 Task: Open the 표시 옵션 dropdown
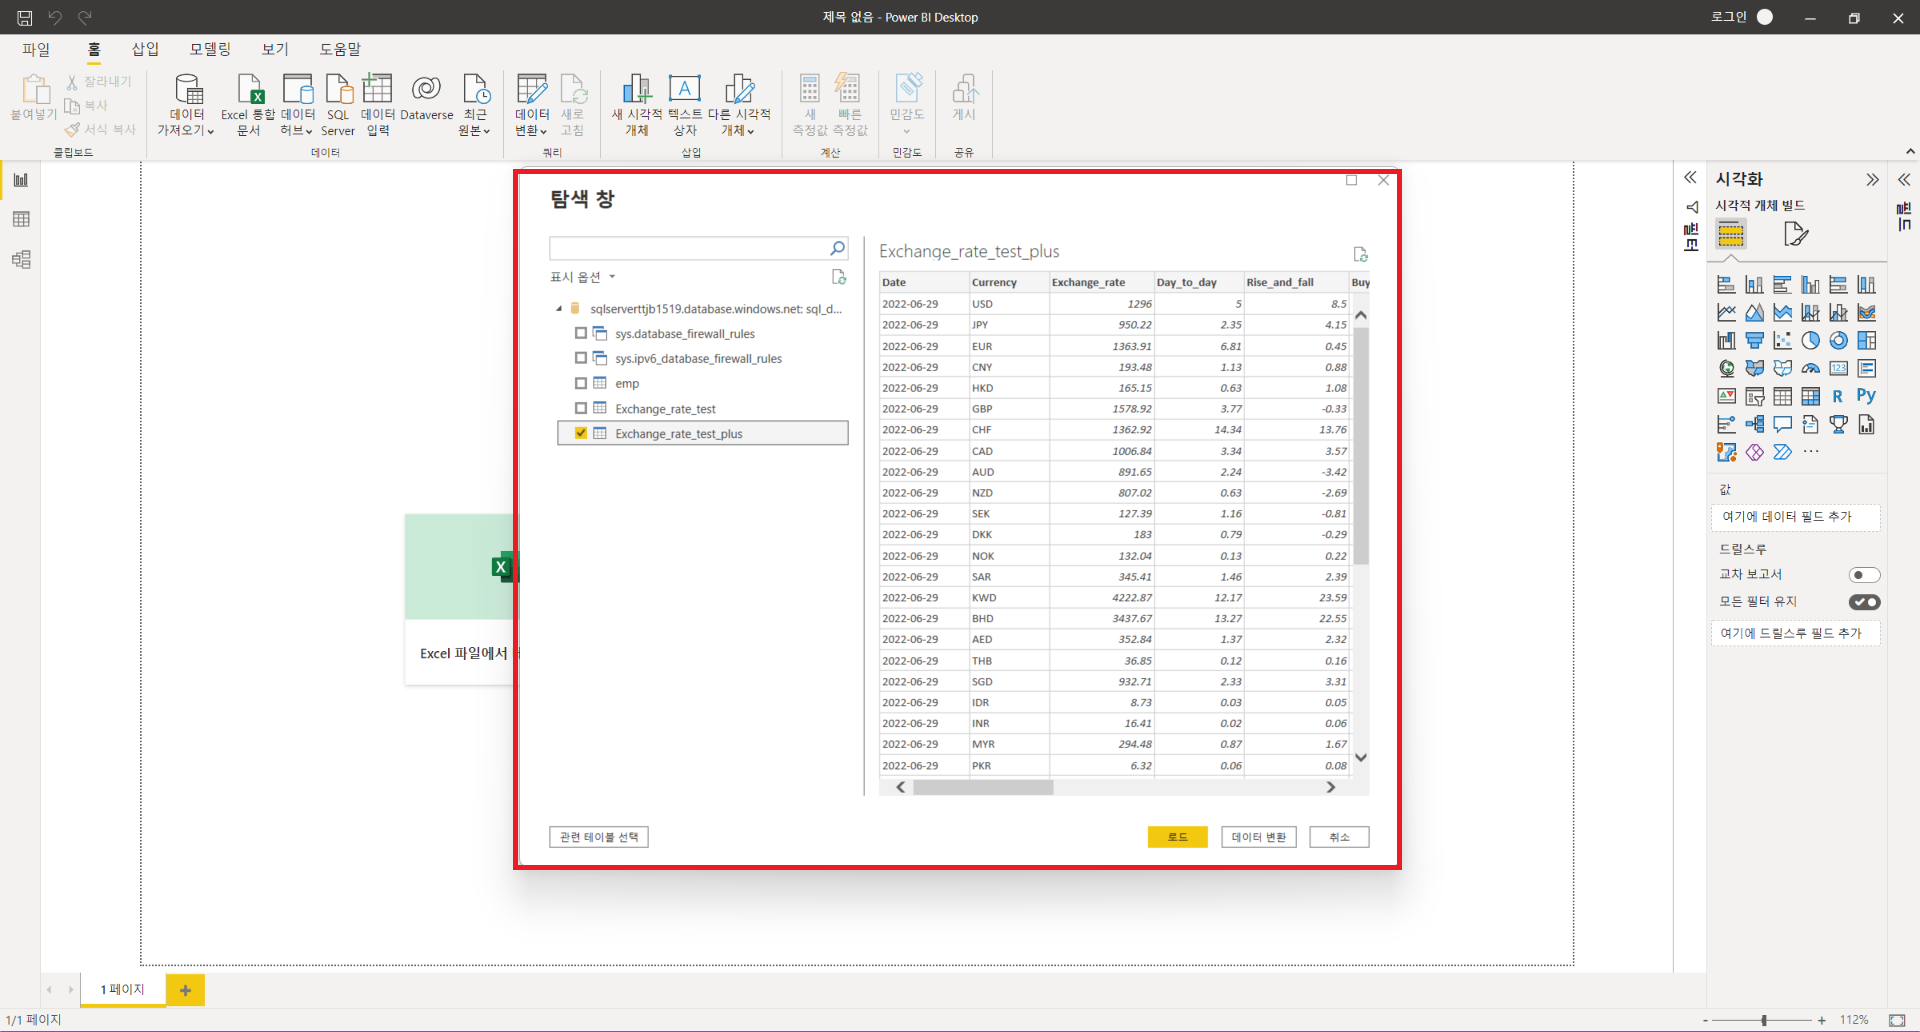tap(582, 277)
